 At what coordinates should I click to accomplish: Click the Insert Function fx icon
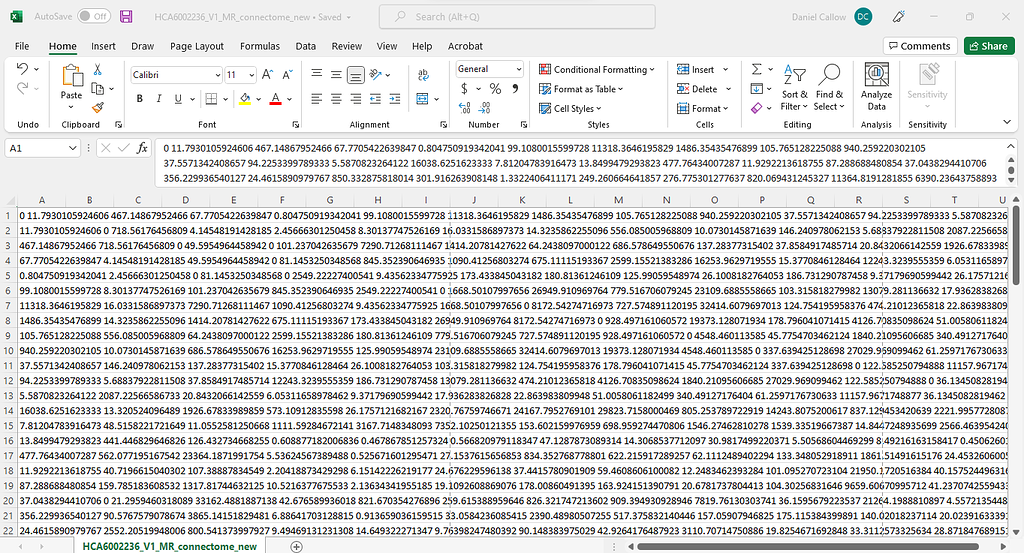(x=142, y=148)
